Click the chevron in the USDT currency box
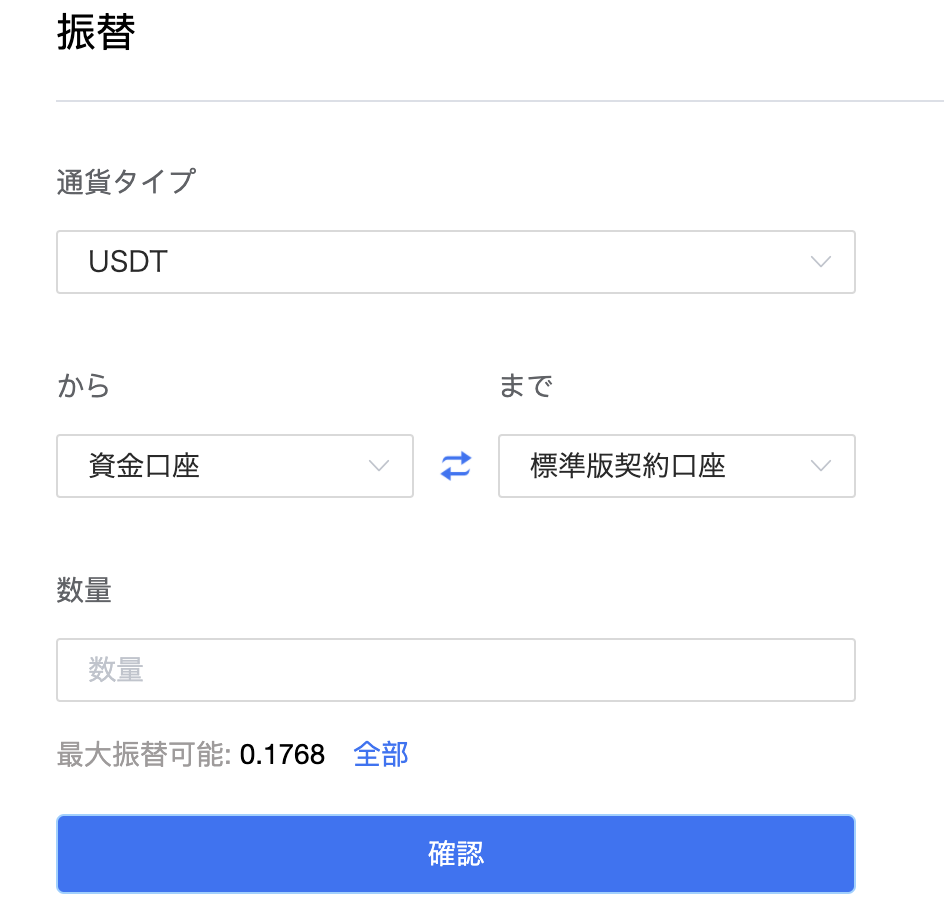Screen dimensions: 944x910 coord(821,262)
